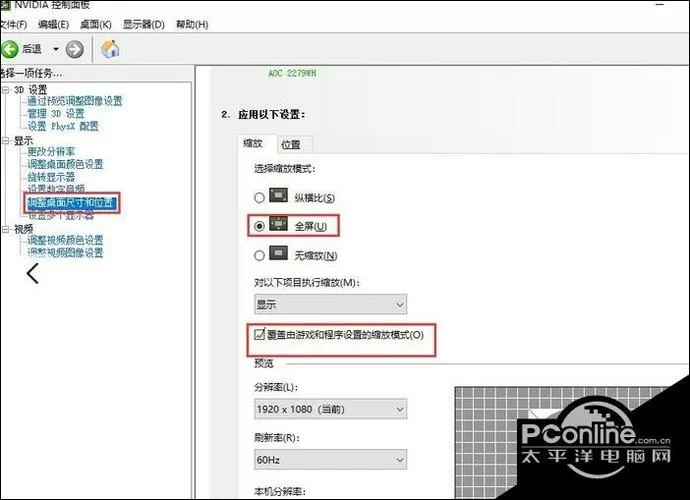The width and height of the screenshot is (690, 500).
Task: Toggle 覆盖由游戏和程序设置的缩放模式 checkbox
Action: click(259, 335)
